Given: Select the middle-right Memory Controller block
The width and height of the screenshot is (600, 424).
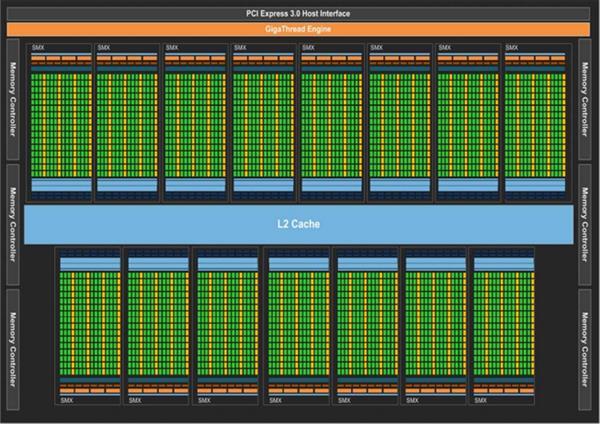Looking at the screenshot, I should click(585, 223).
